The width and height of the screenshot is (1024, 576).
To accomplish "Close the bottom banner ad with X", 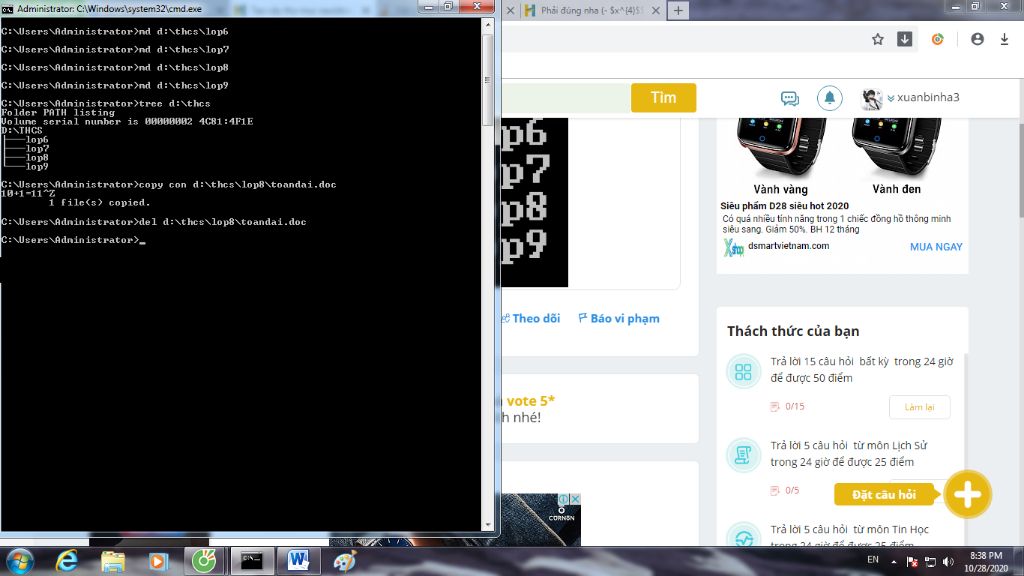I will click(575, 499).
